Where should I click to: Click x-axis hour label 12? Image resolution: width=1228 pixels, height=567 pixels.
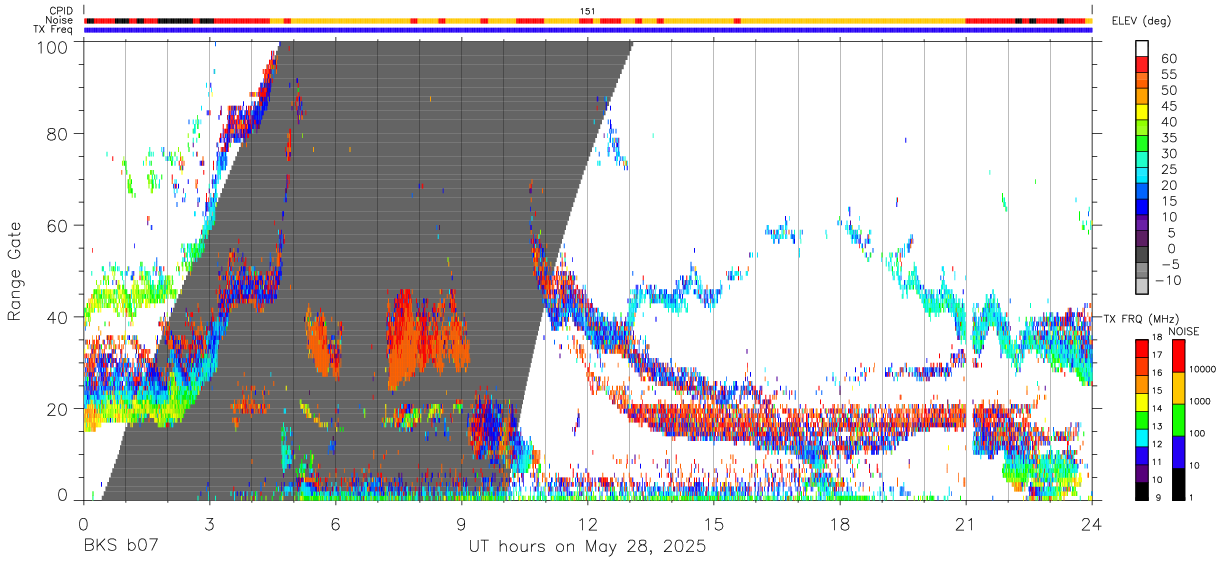pos(587,523)
